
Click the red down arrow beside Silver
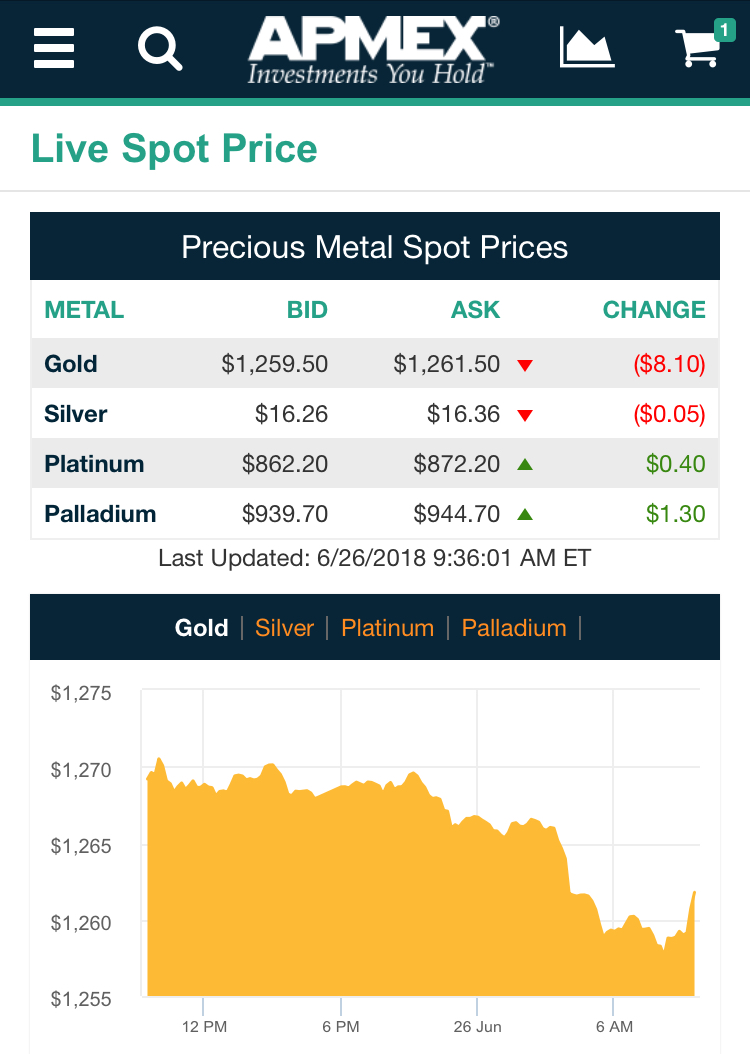point(525,416)
